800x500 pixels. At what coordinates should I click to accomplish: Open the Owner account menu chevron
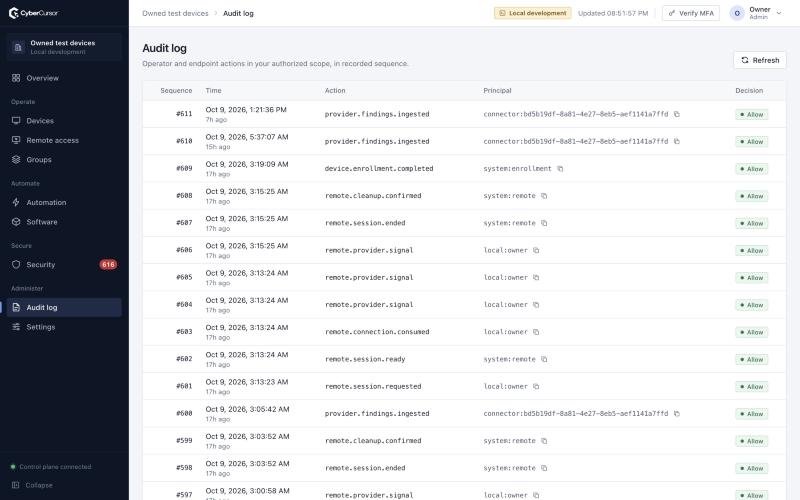coord(779,13)
